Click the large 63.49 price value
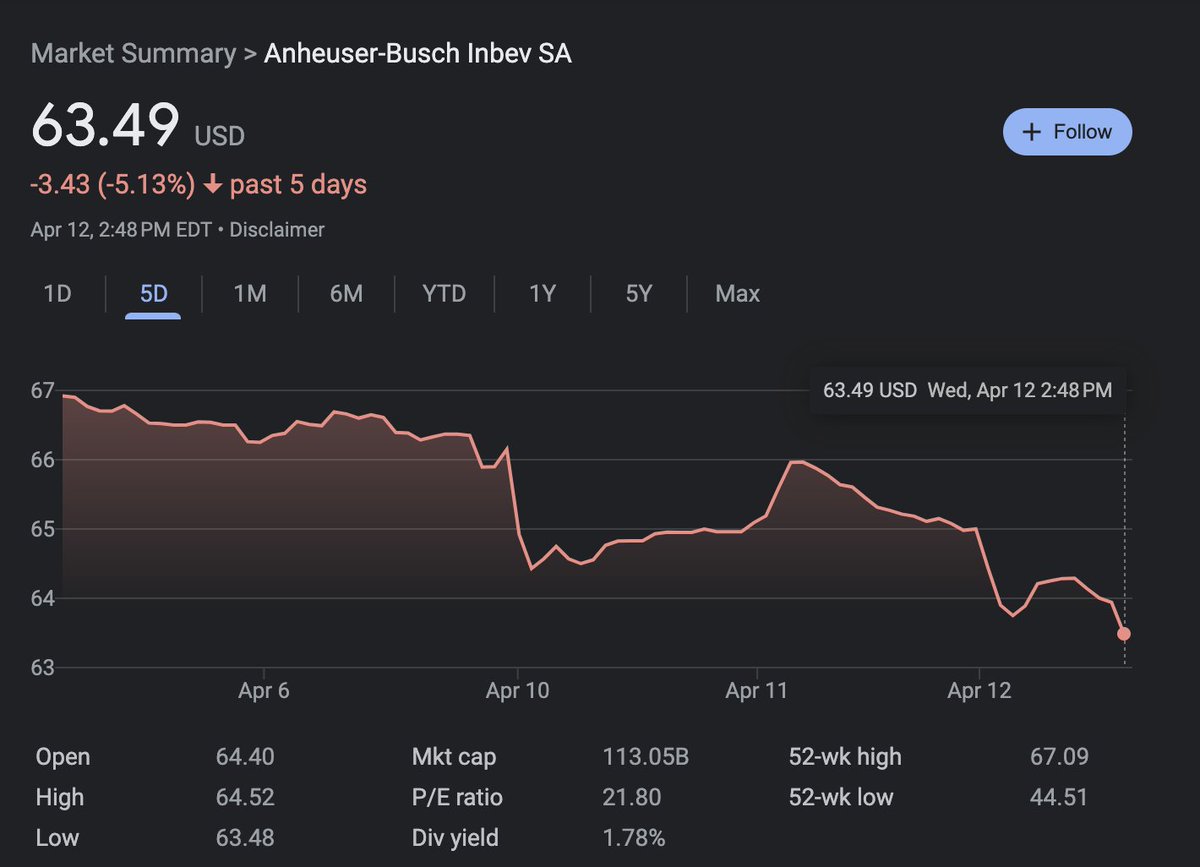The image size is (1200, 867). click(106, 125)
